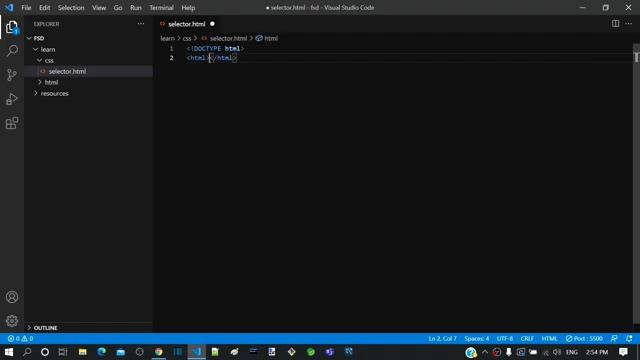The image size is (640, 360).
Task: Click the errors count in status bar
Action: click(14, 339)
